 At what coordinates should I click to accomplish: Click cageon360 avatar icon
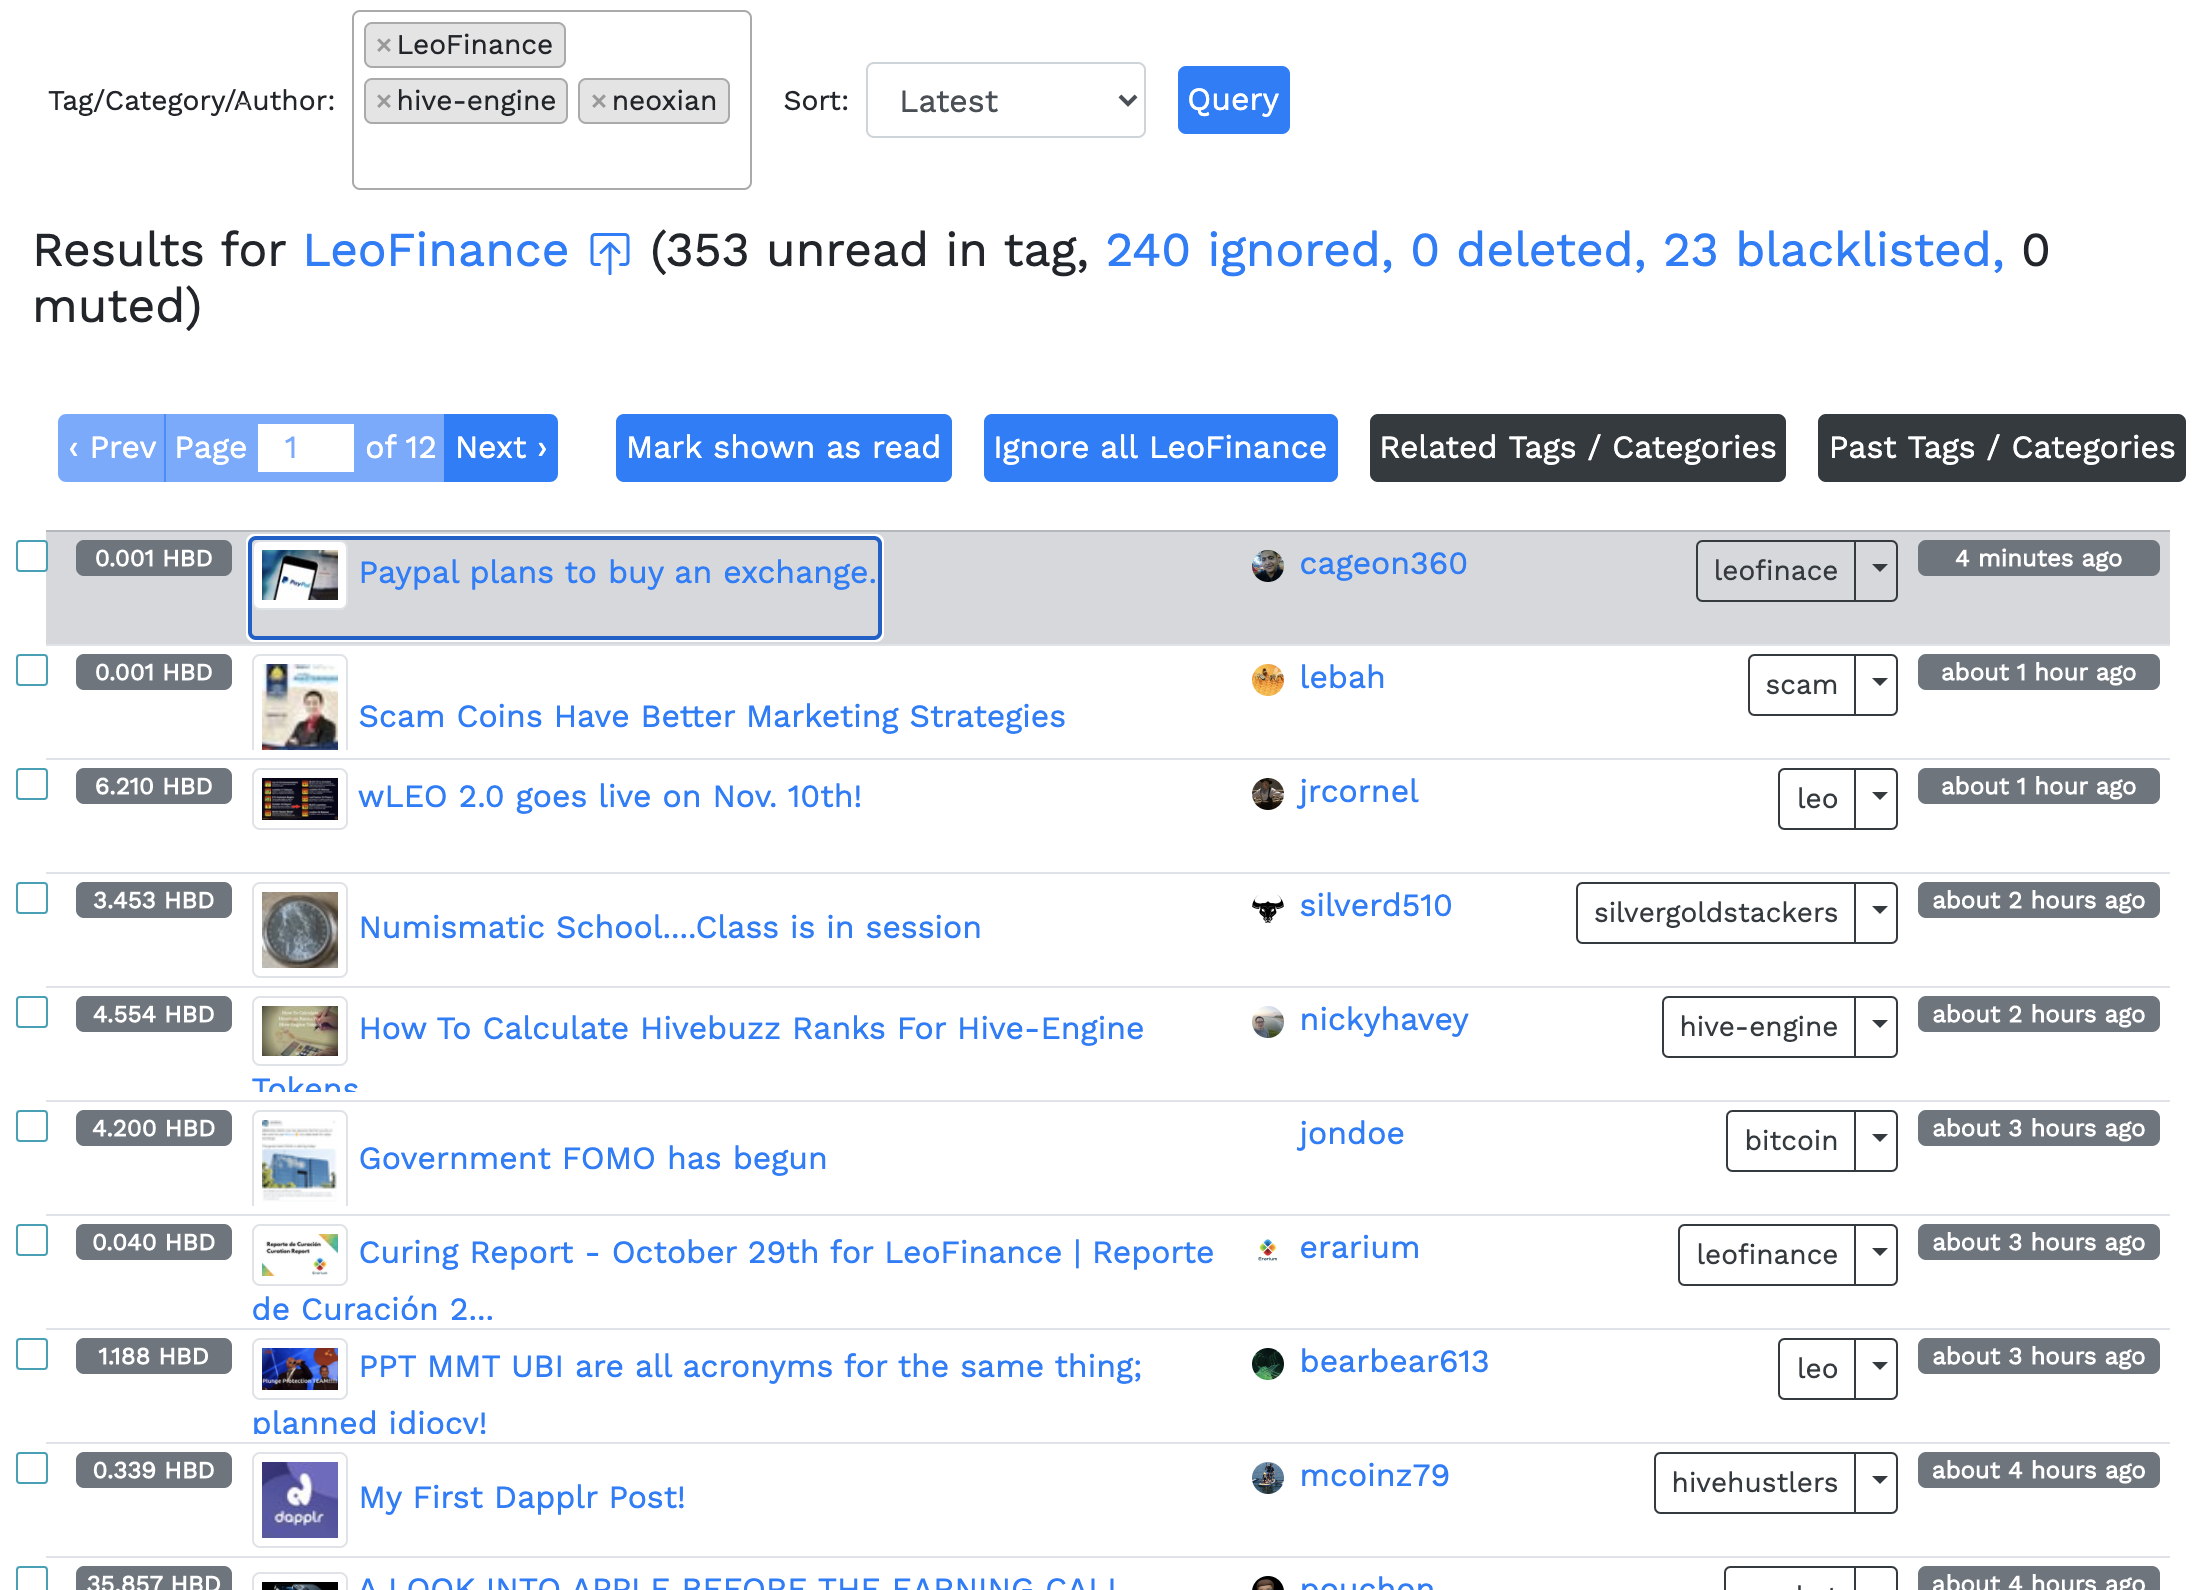(1268, 565)
